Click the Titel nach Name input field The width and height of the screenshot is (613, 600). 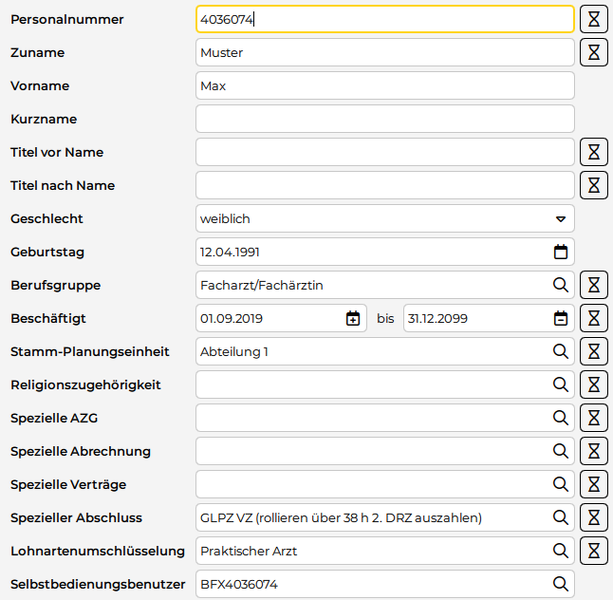tap(385, 185)
